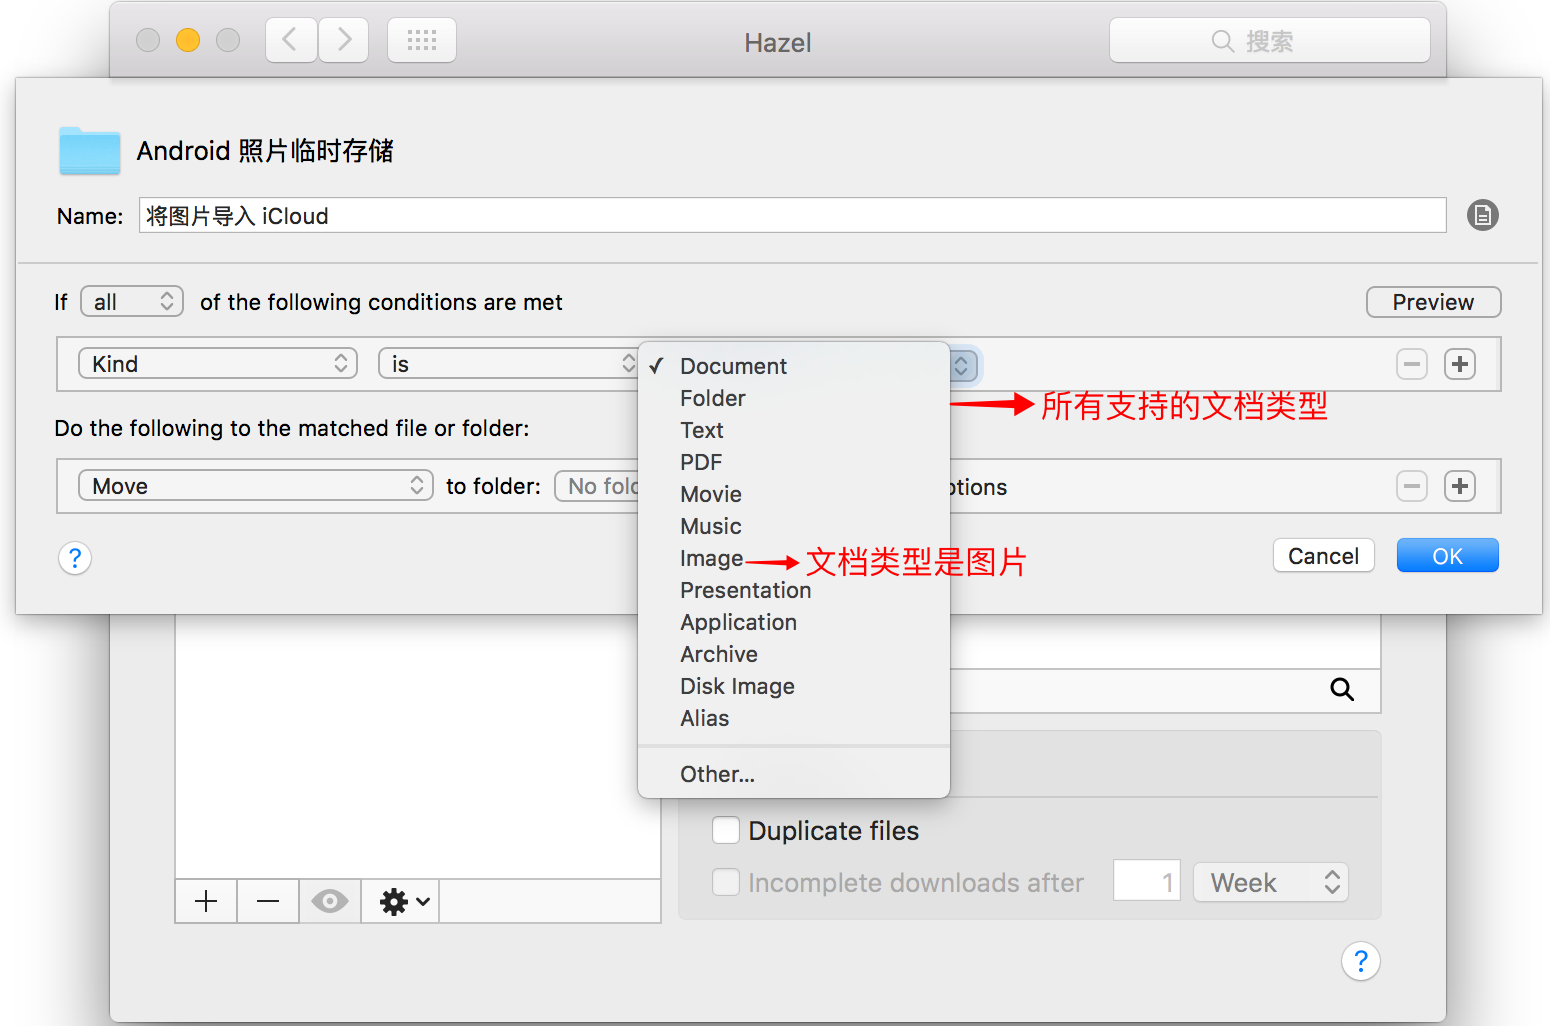Viewport: 1550px width, 1026px height.
Task: Open help for the rule editor
Action: pos(75,558)
